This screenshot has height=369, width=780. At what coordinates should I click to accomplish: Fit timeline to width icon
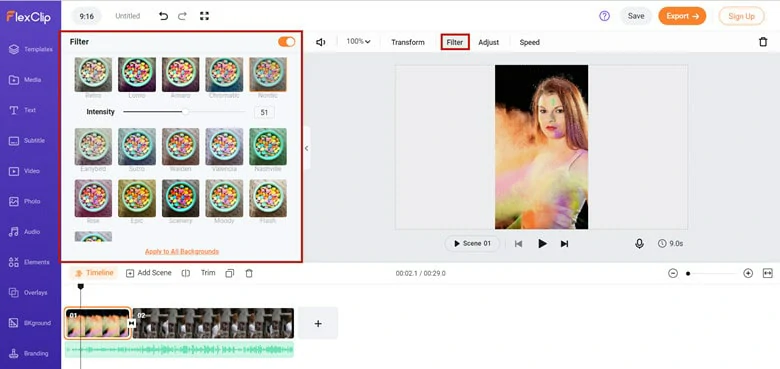click(x=768, y=273)
